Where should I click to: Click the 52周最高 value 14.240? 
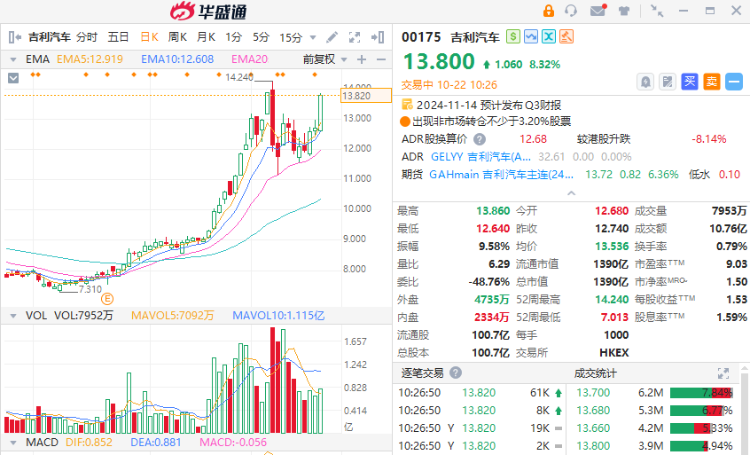click(612, 300)
